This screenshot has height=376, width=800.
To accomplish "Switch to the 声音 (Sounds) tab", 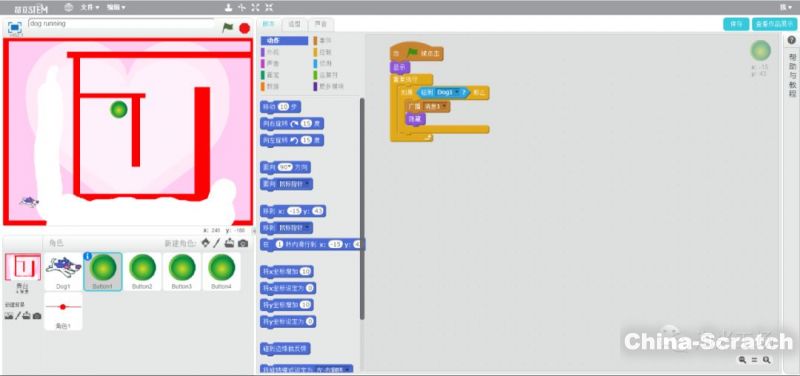I will [321, 24].
